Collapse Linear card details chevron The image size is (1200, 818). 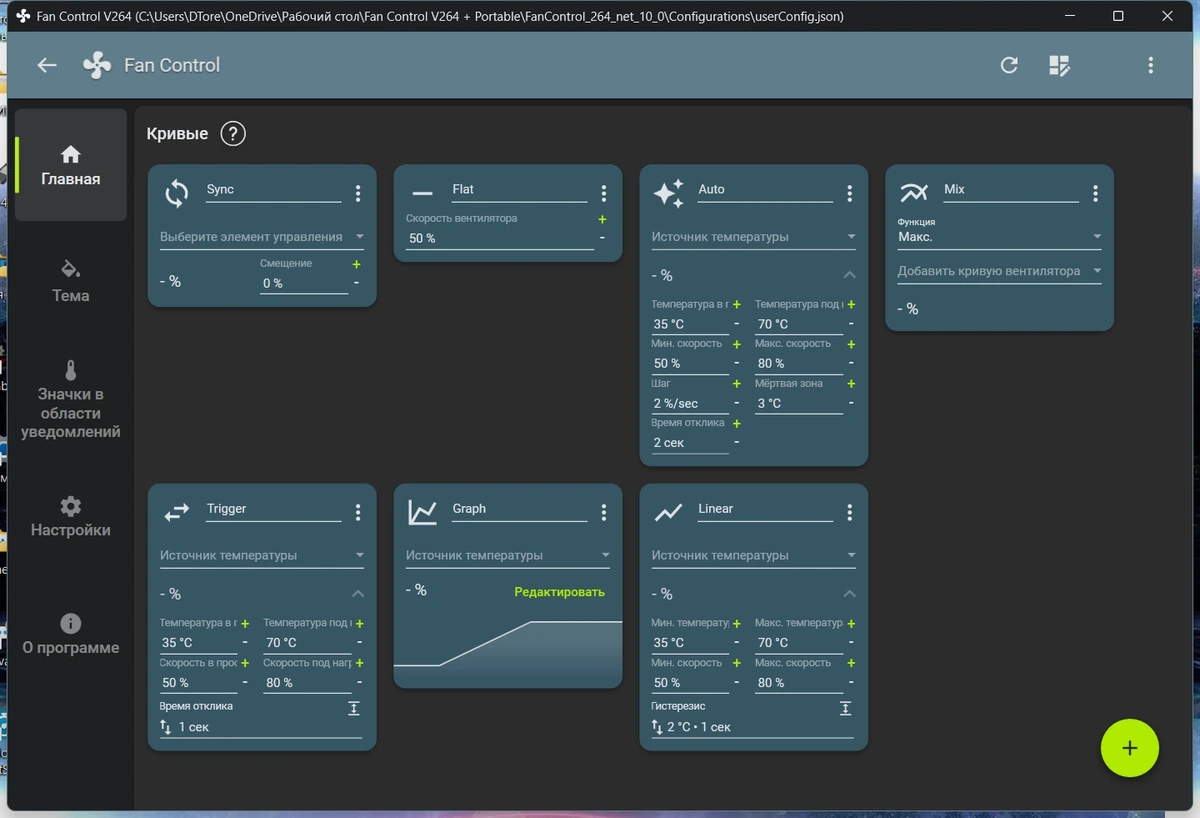[849, 594]
